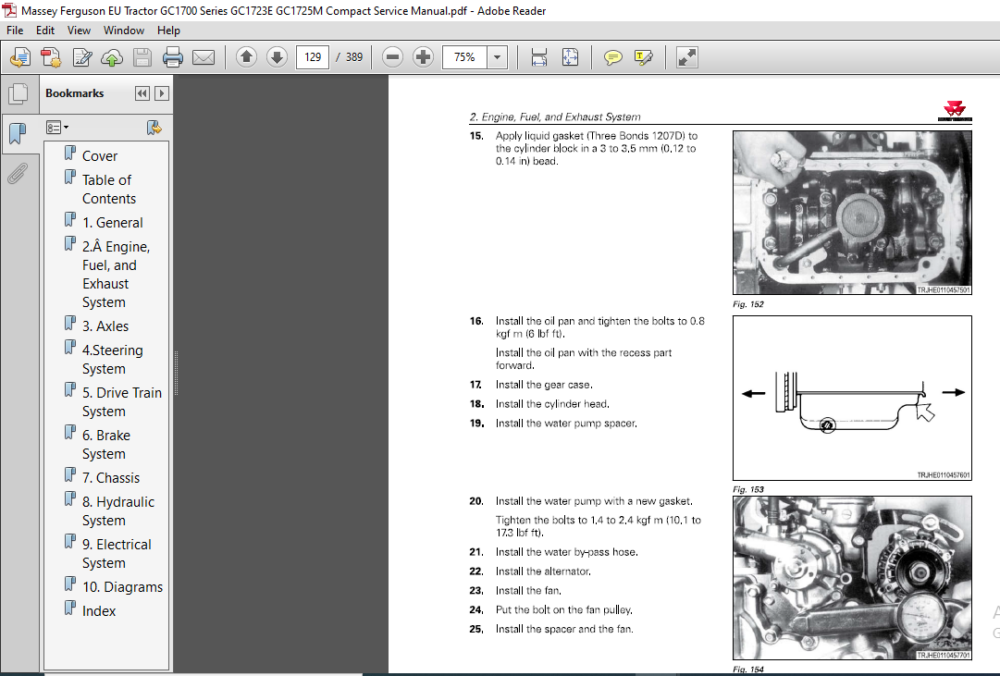Expand the Bookmarks pane with right arrow
Image resolution: width=1000 pixels, height=676 pixels.
click(x=162, y=93)
